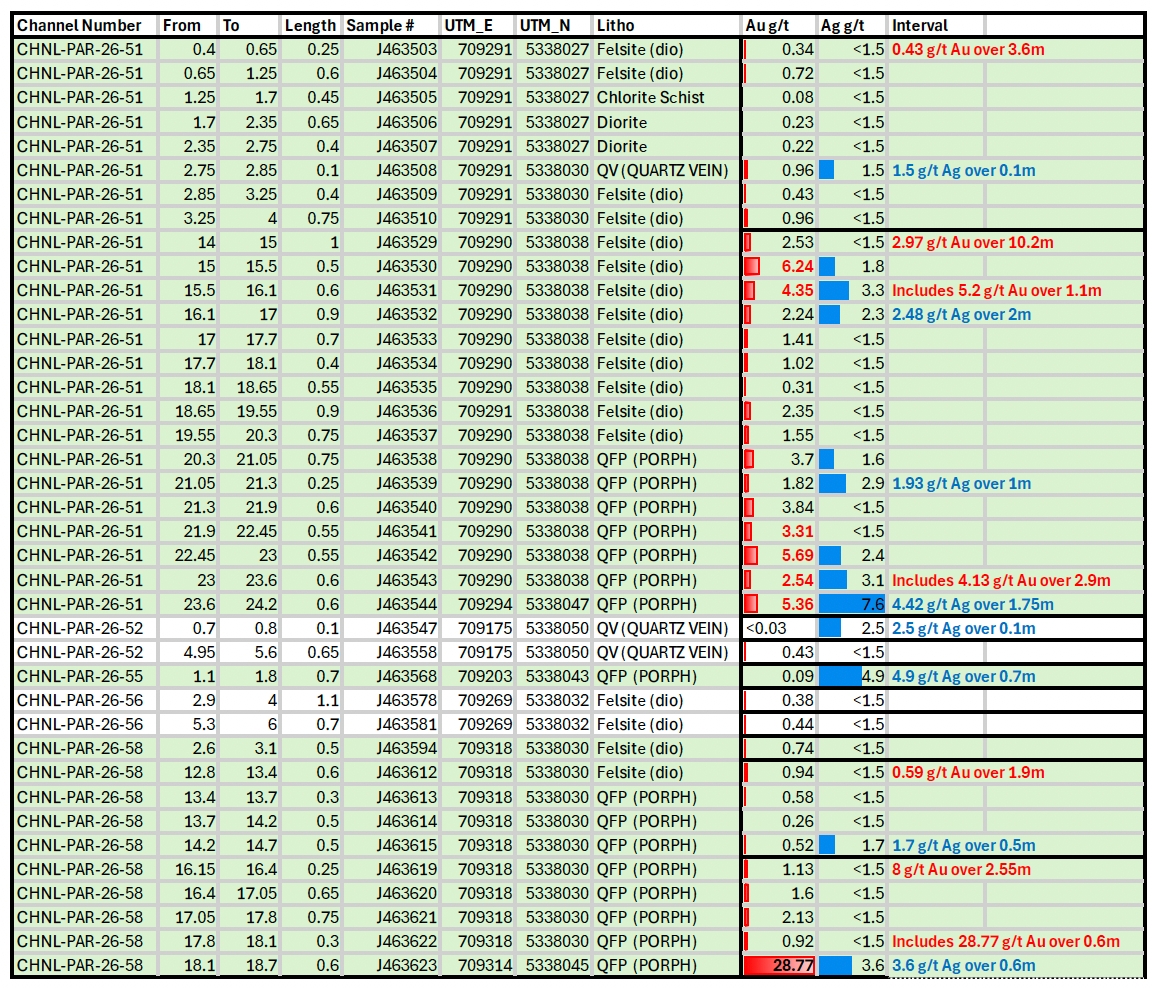Click interval text 2.48 g/t Ag over 2m

point(961,315)
